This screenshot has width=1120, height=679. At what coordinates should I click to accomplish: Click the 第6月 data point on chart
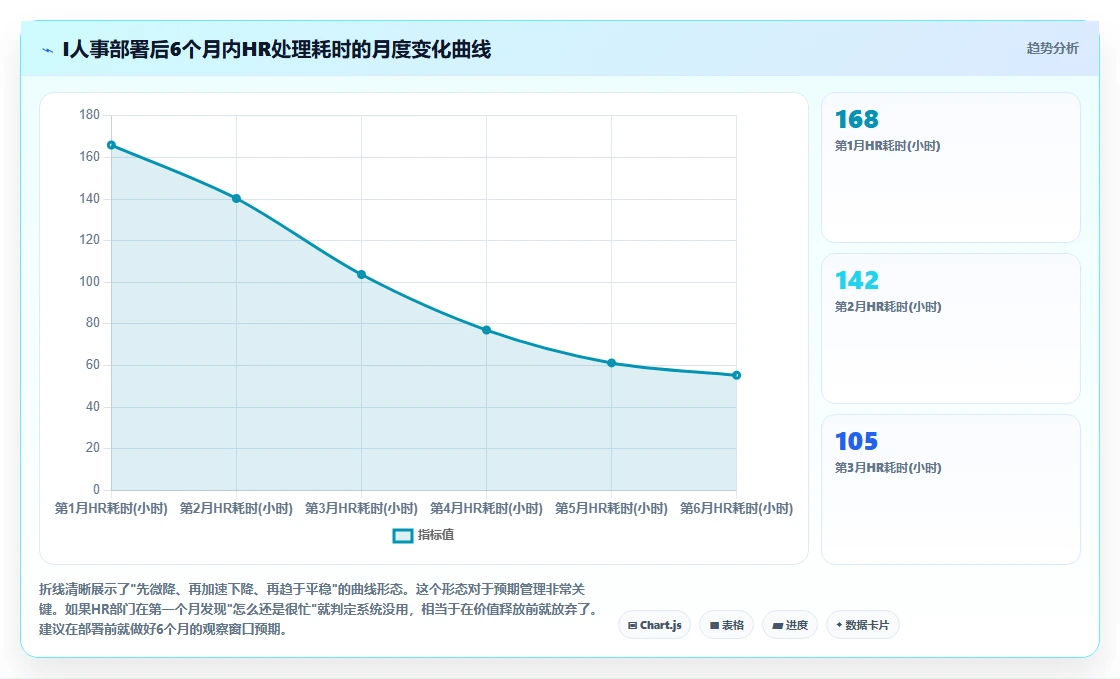coord(736,376)
